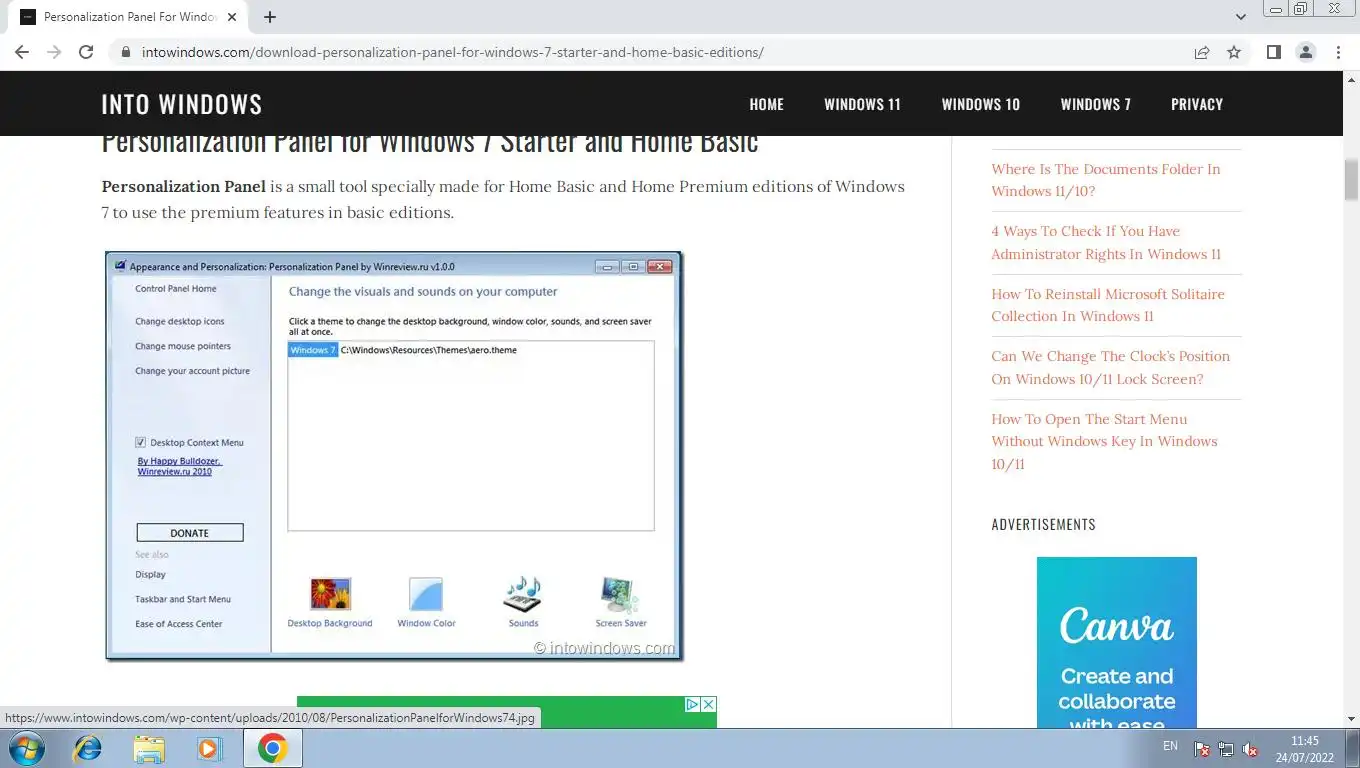Open the Chrome side panel icon
1360x768 pixels.
[1273, 52]
